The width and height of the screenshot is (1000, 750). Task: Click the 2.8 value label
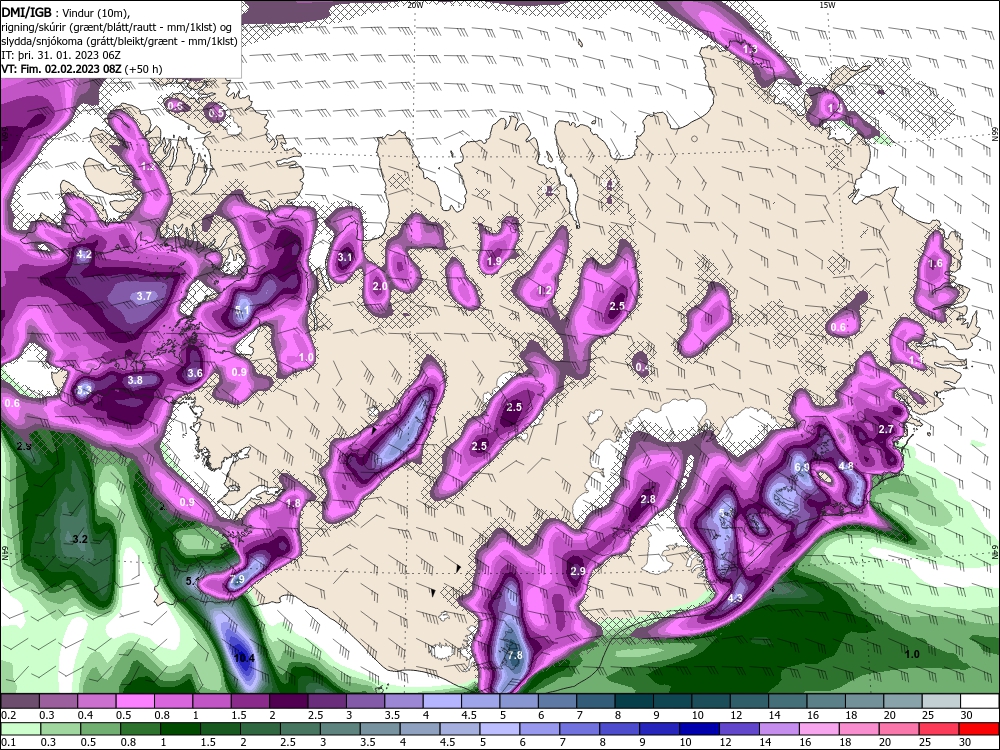(648, 499)
